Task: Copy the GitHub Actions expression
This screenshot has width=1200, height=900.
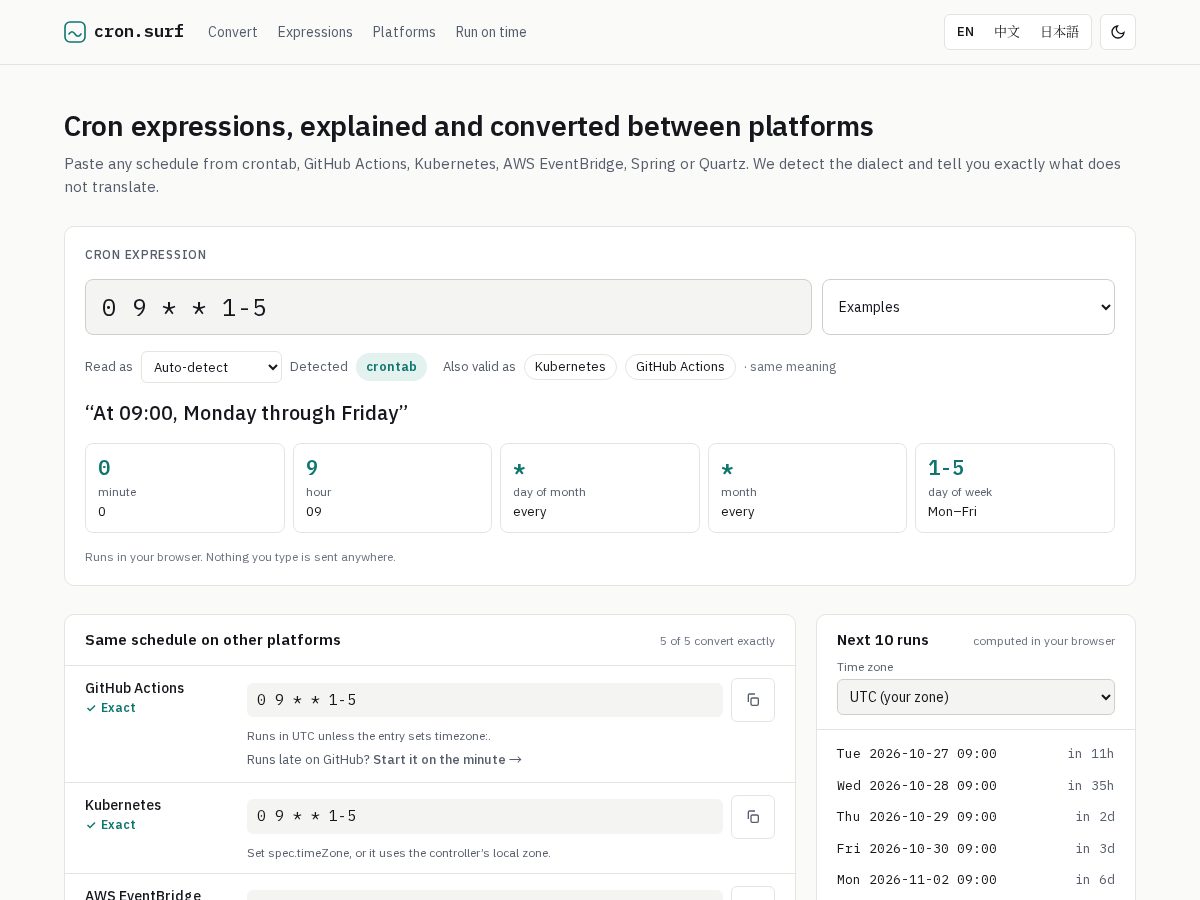Action: coord(753,700)
